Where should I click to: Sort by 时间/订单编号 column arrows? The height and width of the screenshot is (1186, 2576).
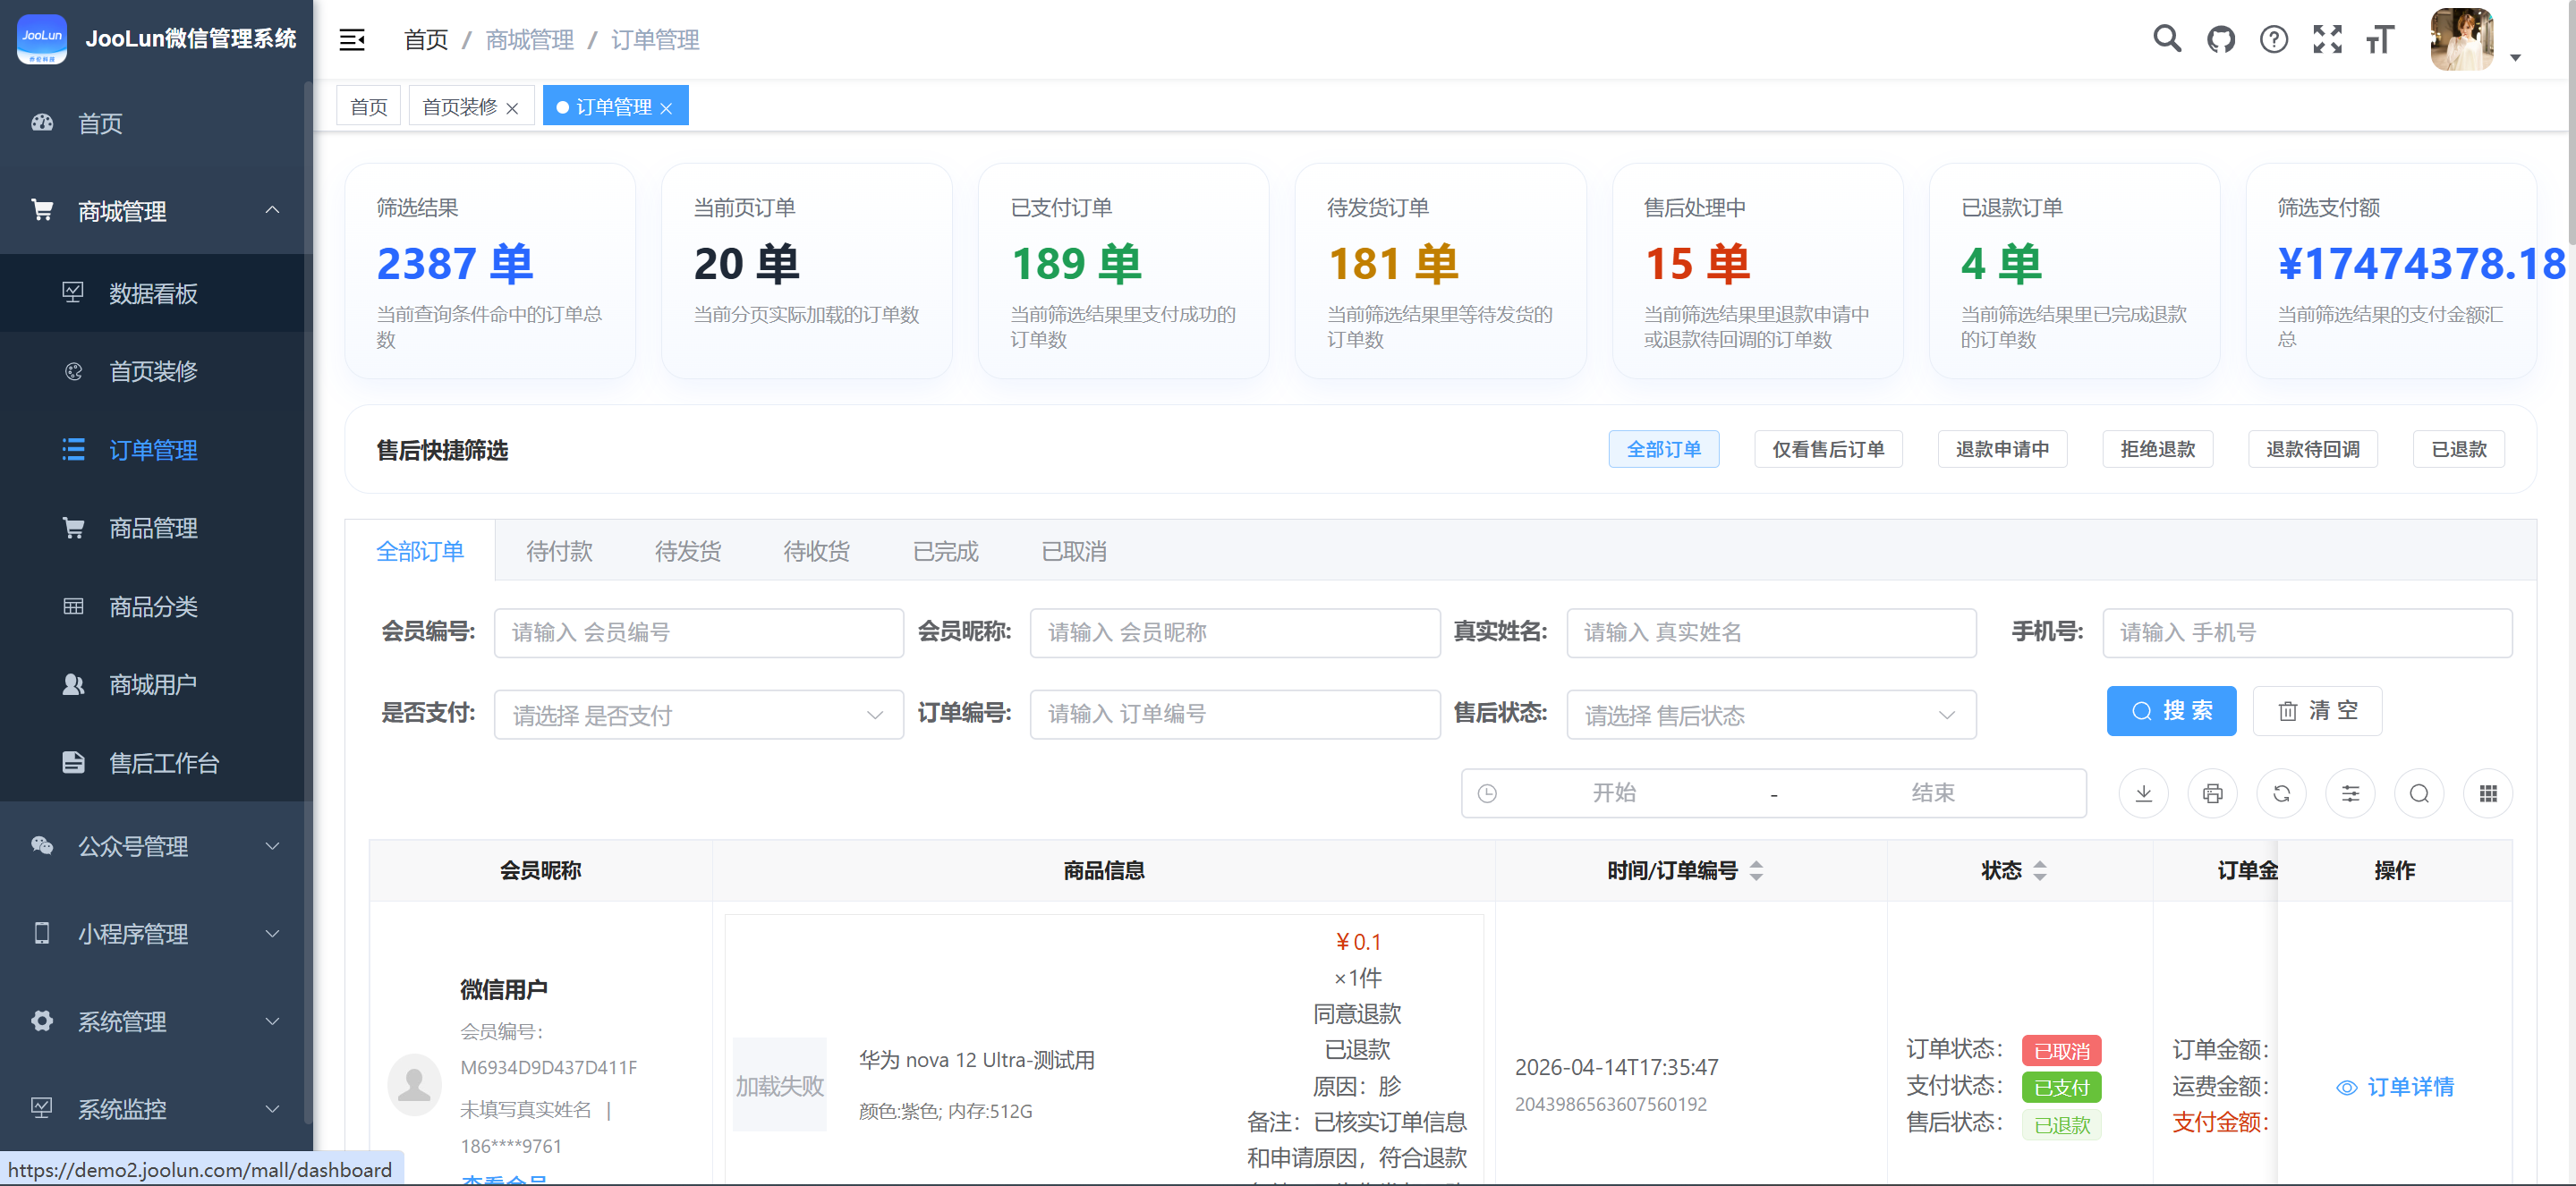coord(1756,871)
